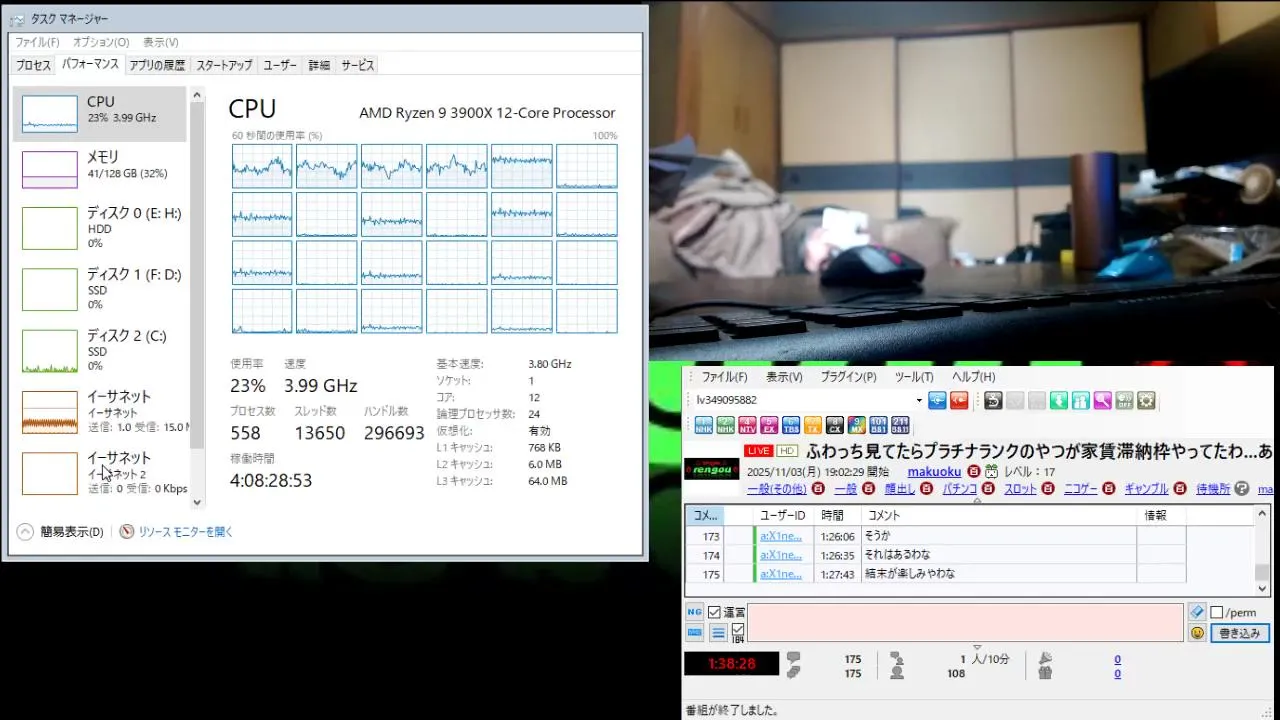
Task: Click the blue connect arrow icon in comment viewer
Action: [x=937, y=401]
